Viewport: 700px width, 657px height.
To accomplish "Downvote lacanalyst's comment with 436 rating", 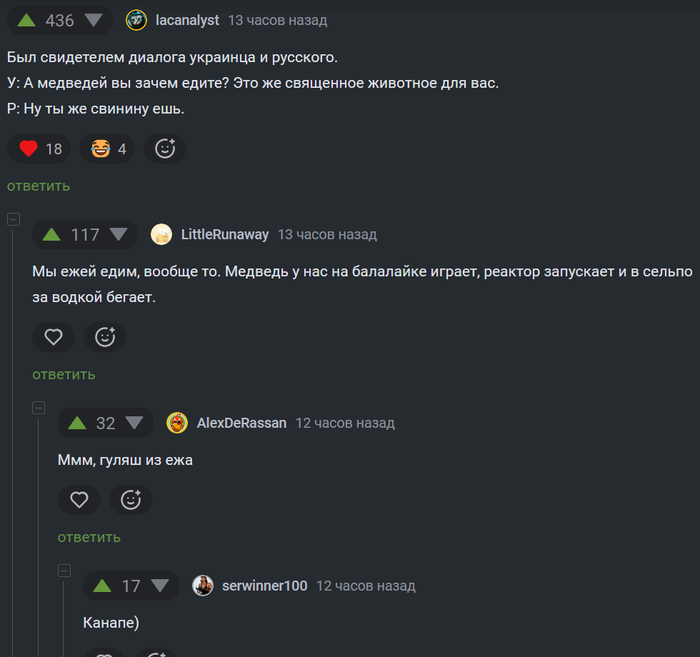I will 94,20.
